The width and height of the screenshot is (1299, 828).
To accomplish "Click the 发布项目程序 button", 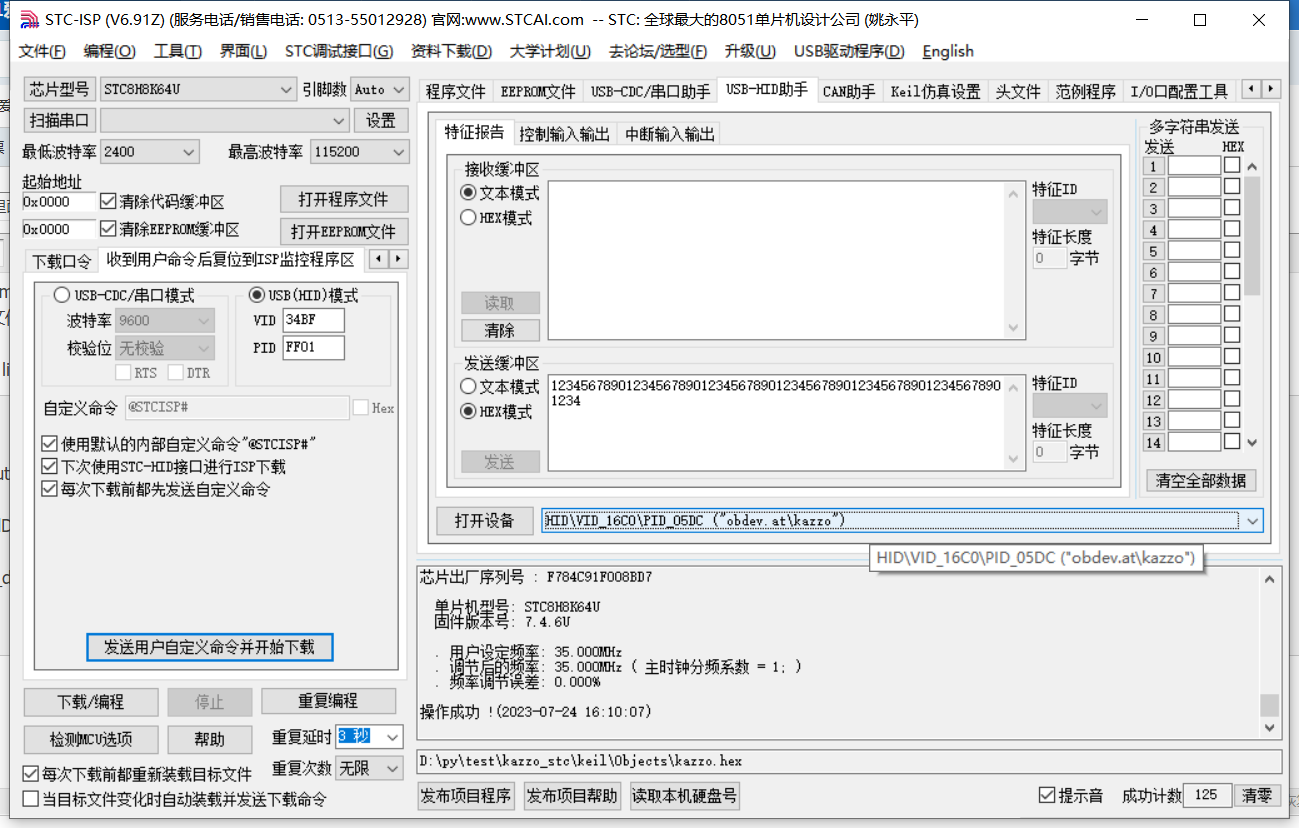I will pyautogui.click(x=466, y=796).
